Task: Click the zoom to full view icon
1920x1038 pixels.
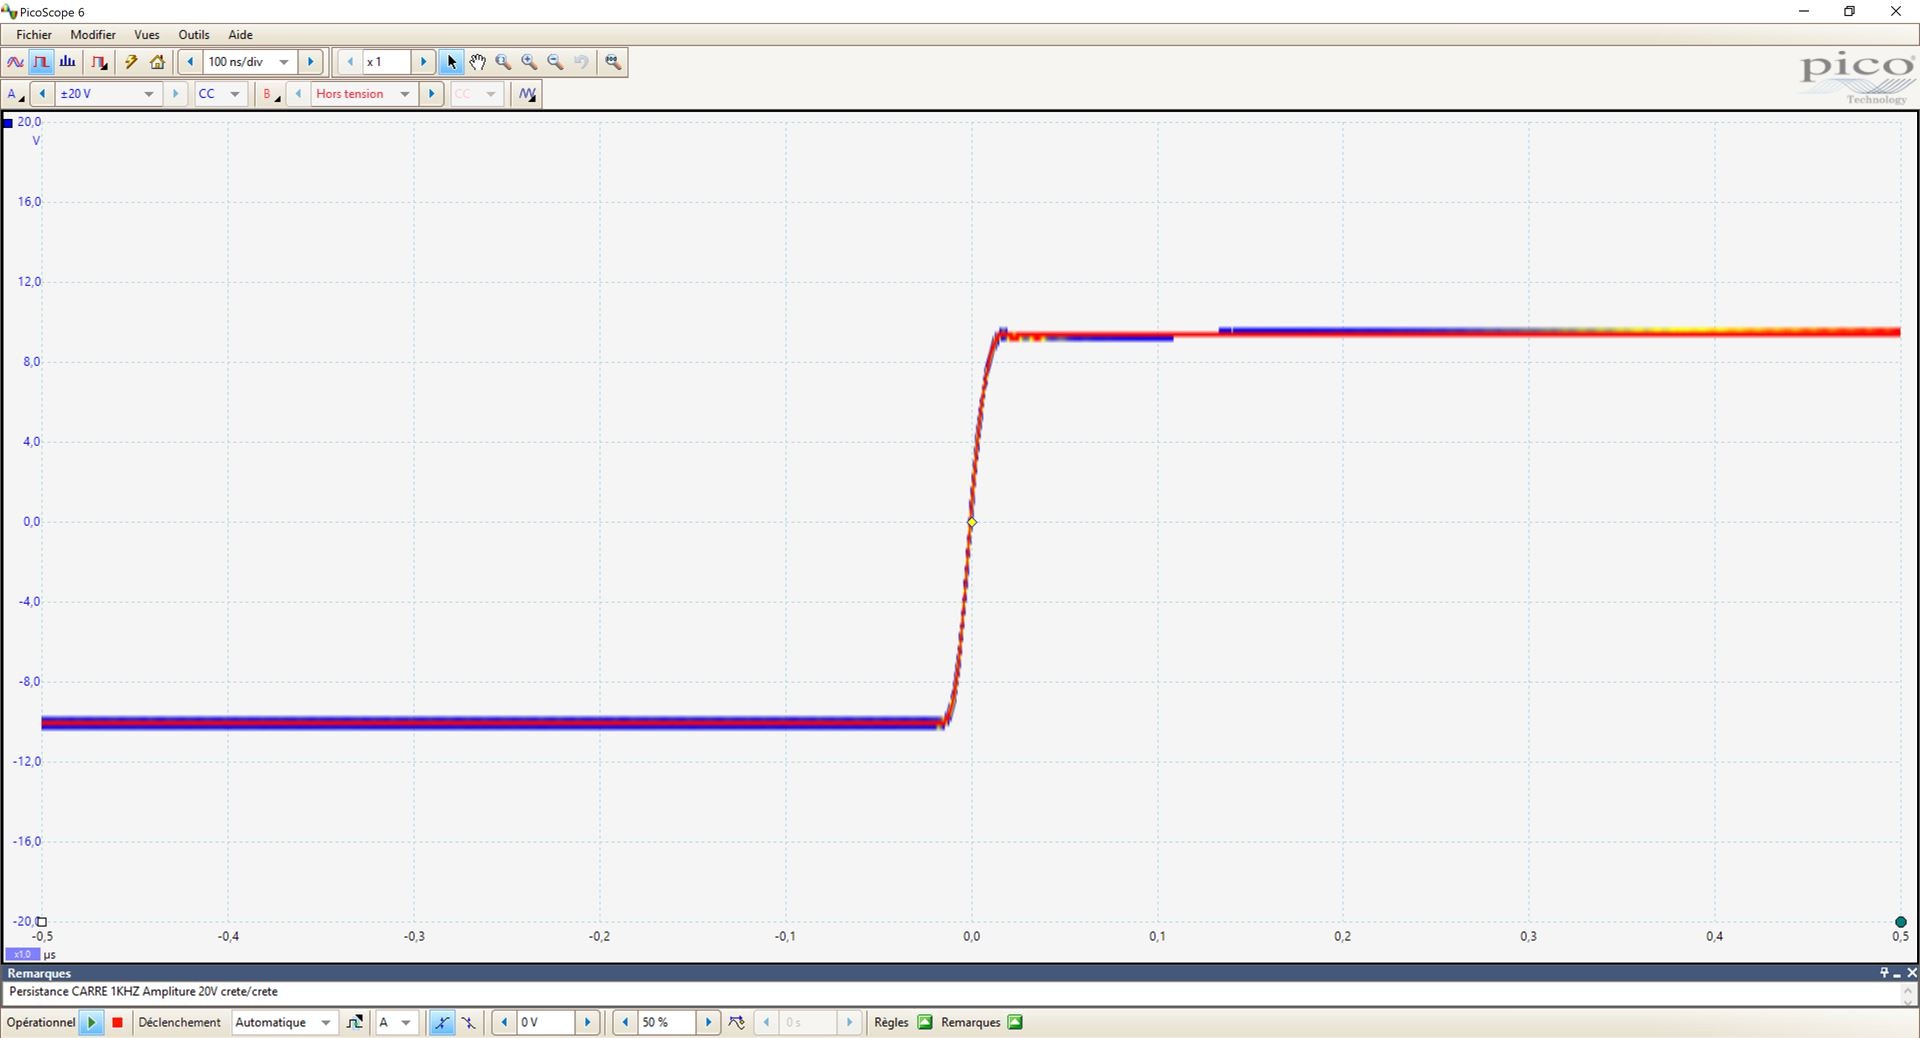Action: [x=613, y=62]
